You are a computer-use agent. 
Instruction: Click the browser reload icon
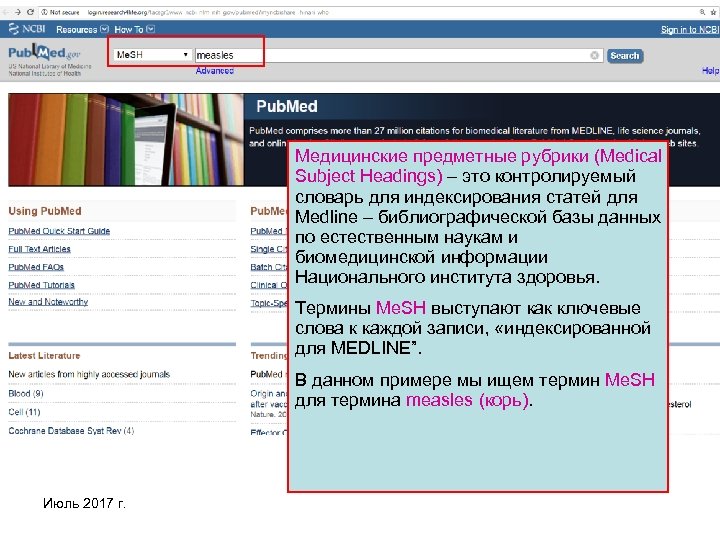(x=30, y=12)
